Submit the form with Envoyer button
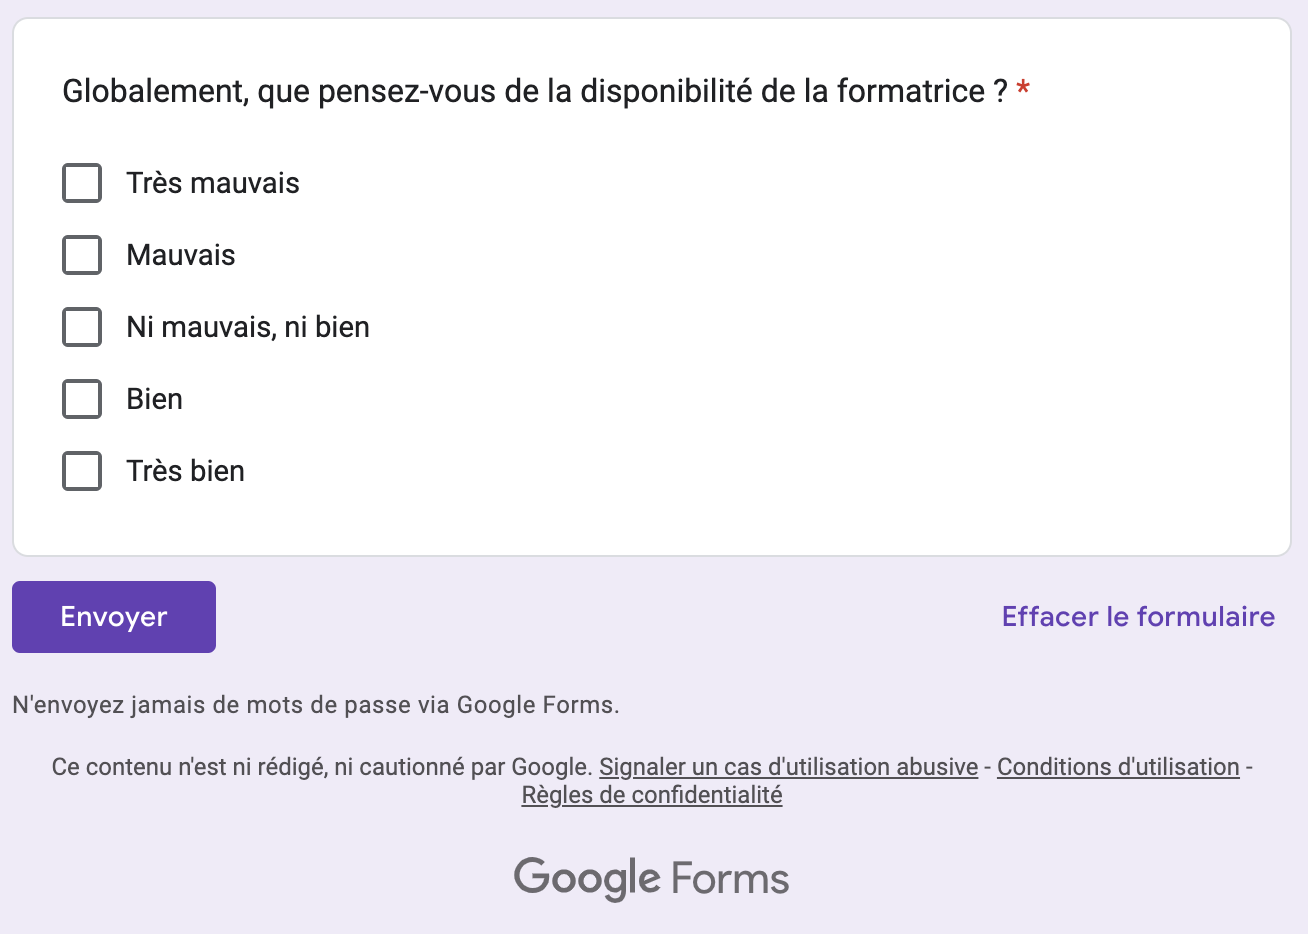This screenshot has height=934, width=1308. [x=114, y=617]
